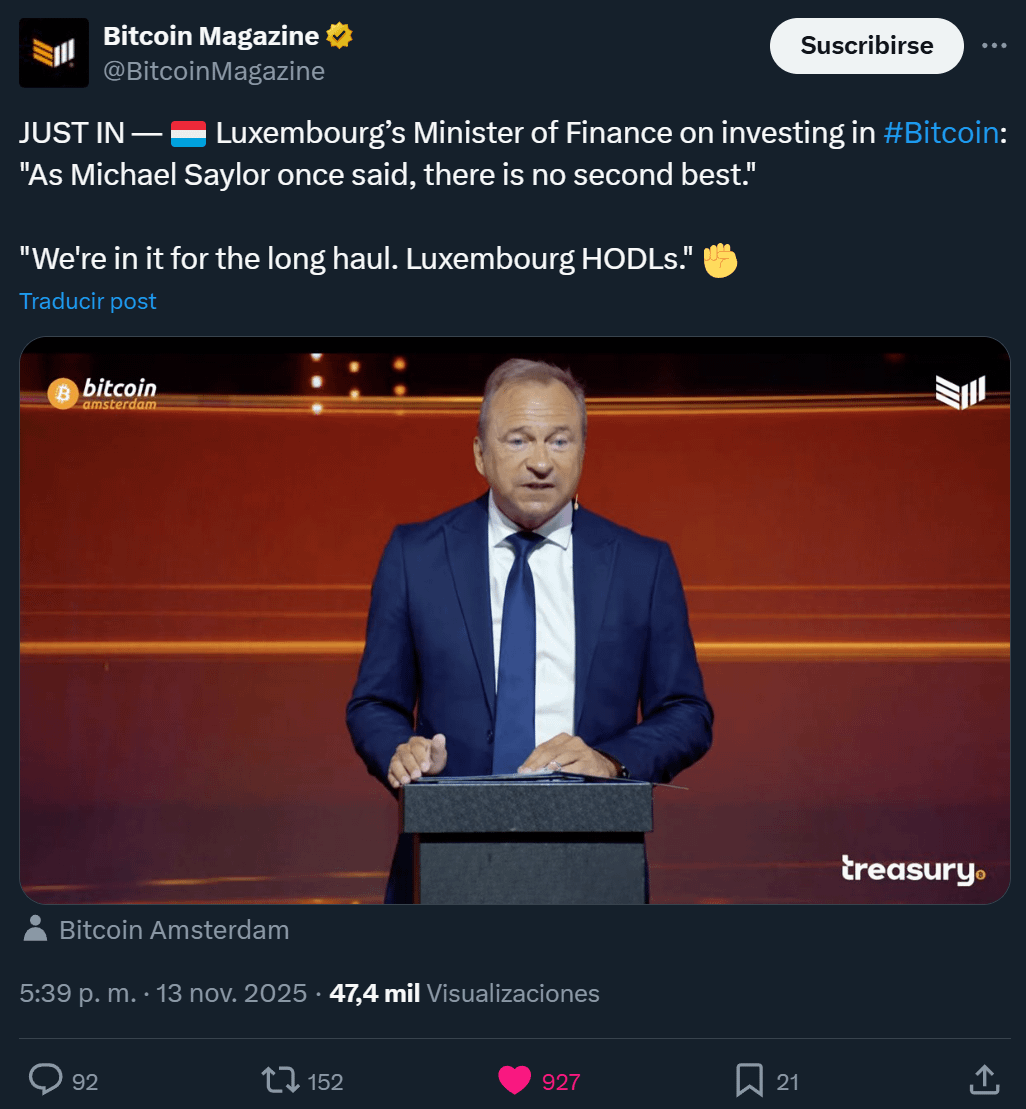Click the gold verified badge

[340, 37]
